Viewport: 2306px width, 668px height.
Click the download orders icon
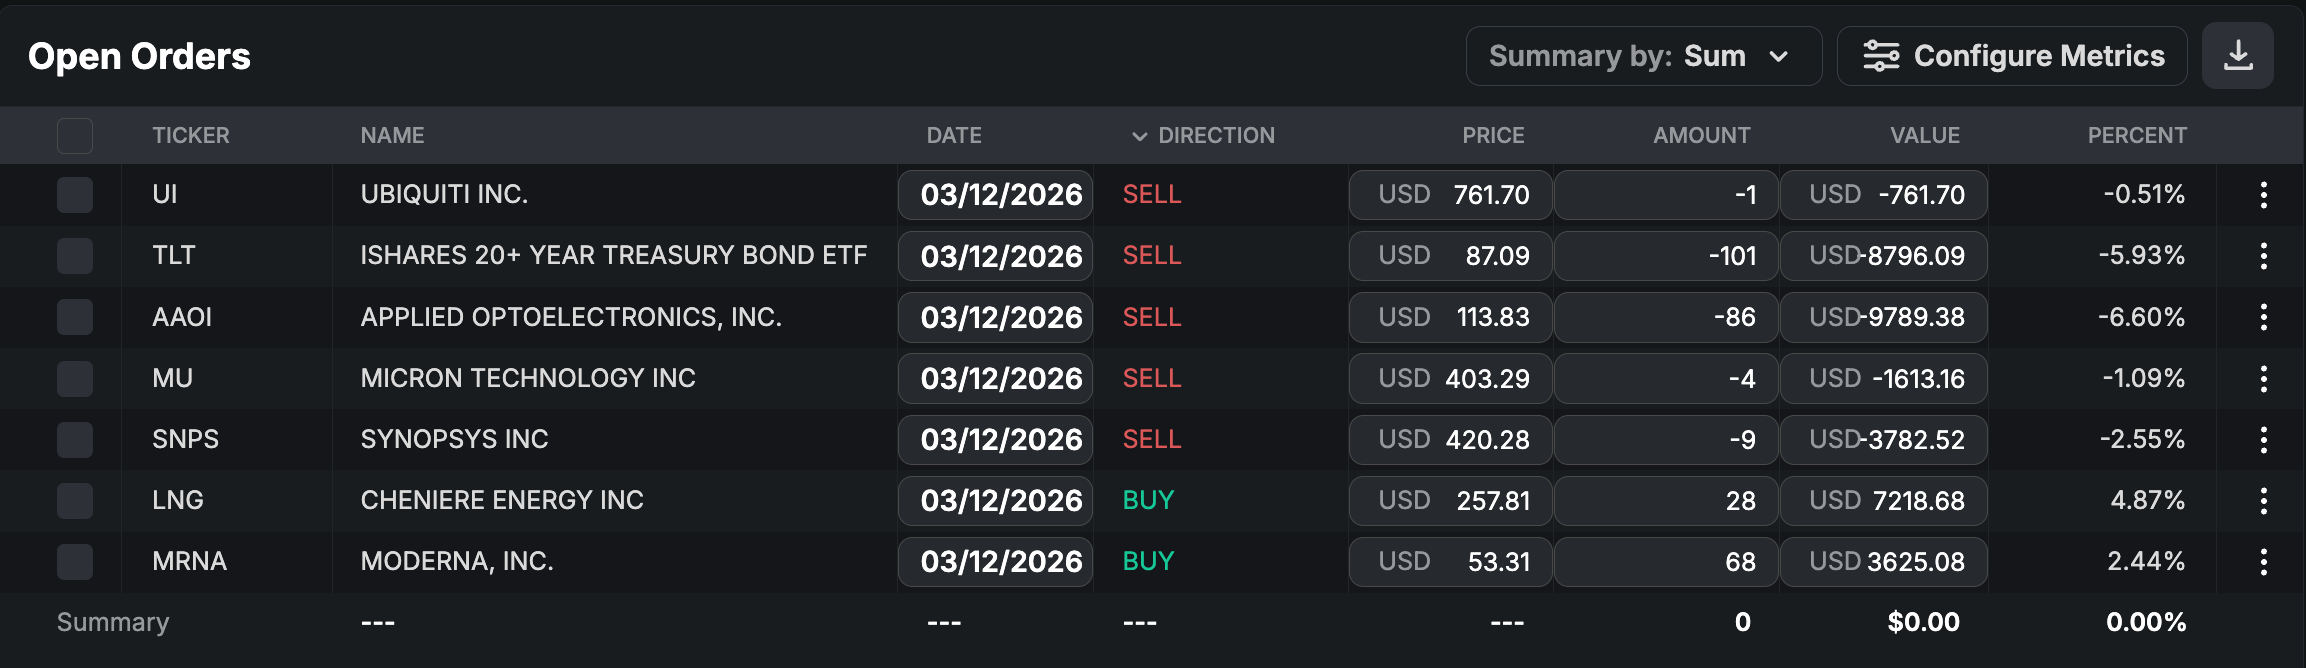click(2237, 56)
